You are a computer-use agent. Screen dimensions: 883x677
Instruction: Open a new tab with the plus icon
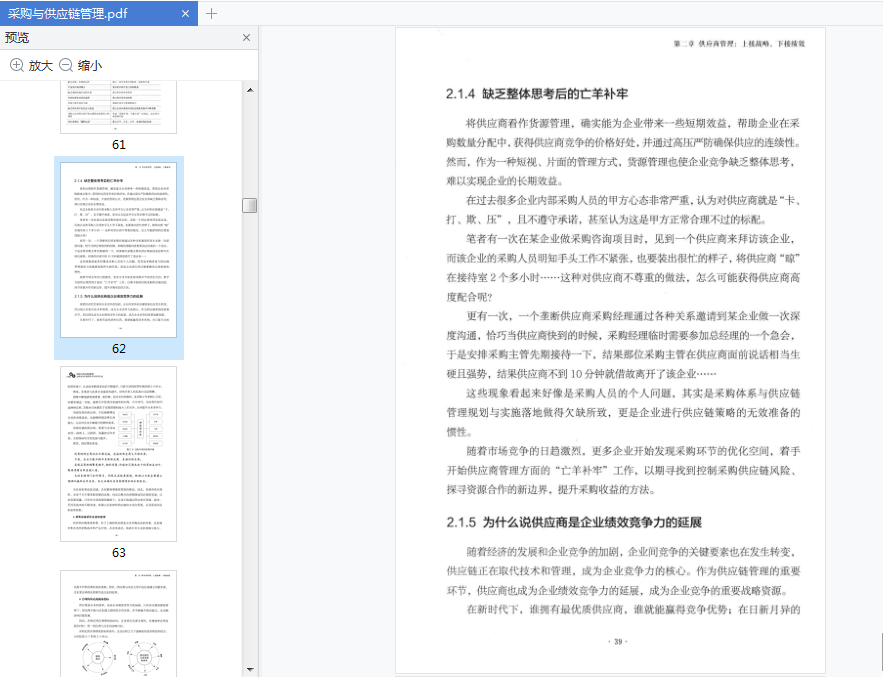[x=211, y=13]
